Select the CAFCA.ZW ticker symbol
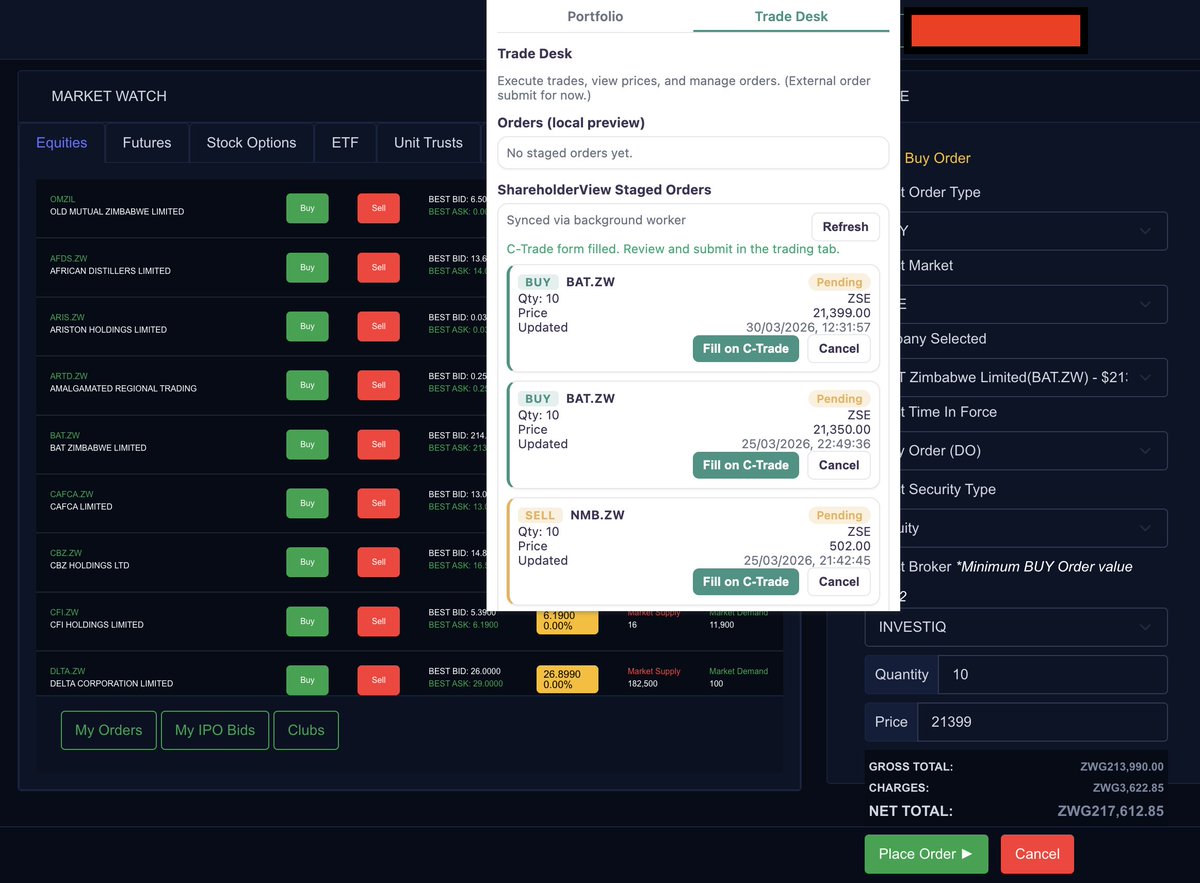1200x883 pixels. click(72, 495)
